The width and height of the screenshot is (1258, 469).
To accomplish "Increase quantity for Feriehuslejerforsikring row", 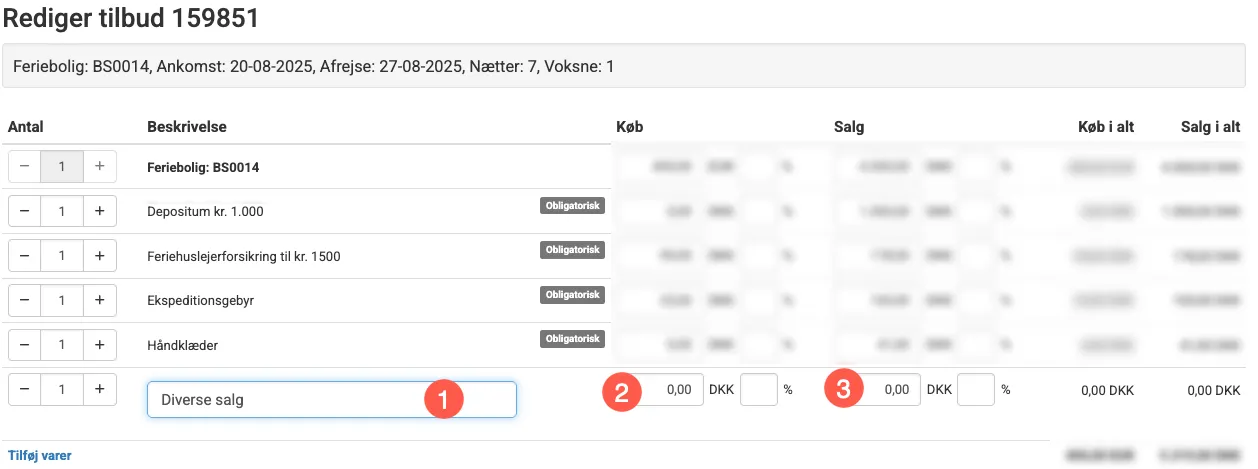I will point(99,256).
